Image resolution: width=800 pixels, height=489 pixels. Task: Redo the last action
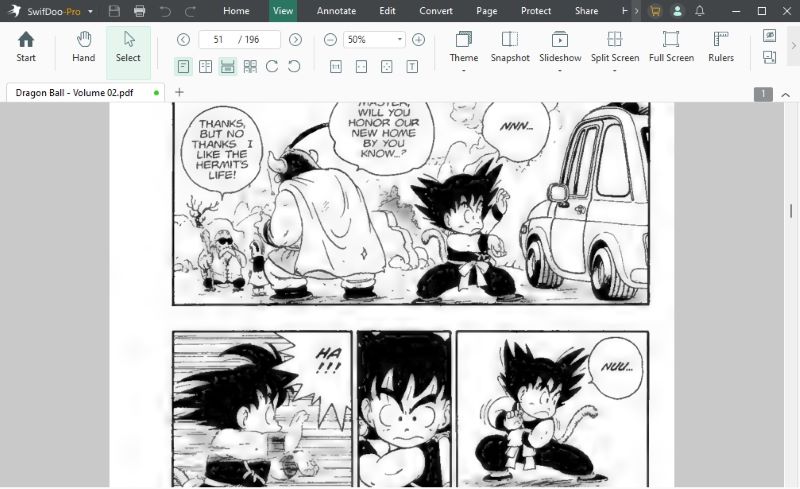[190, 11]
